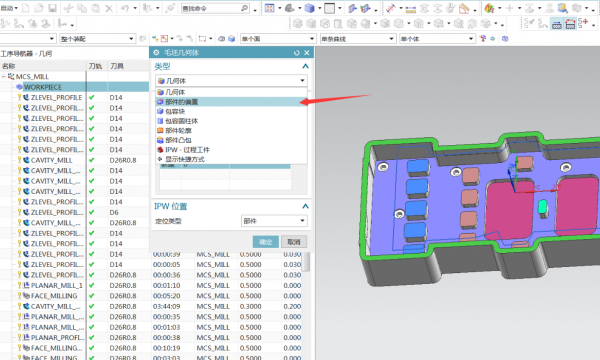Screen dimensions: 600x360
Task: Collapse the MCS_MILL tree node
Action: tap(3, 77)
